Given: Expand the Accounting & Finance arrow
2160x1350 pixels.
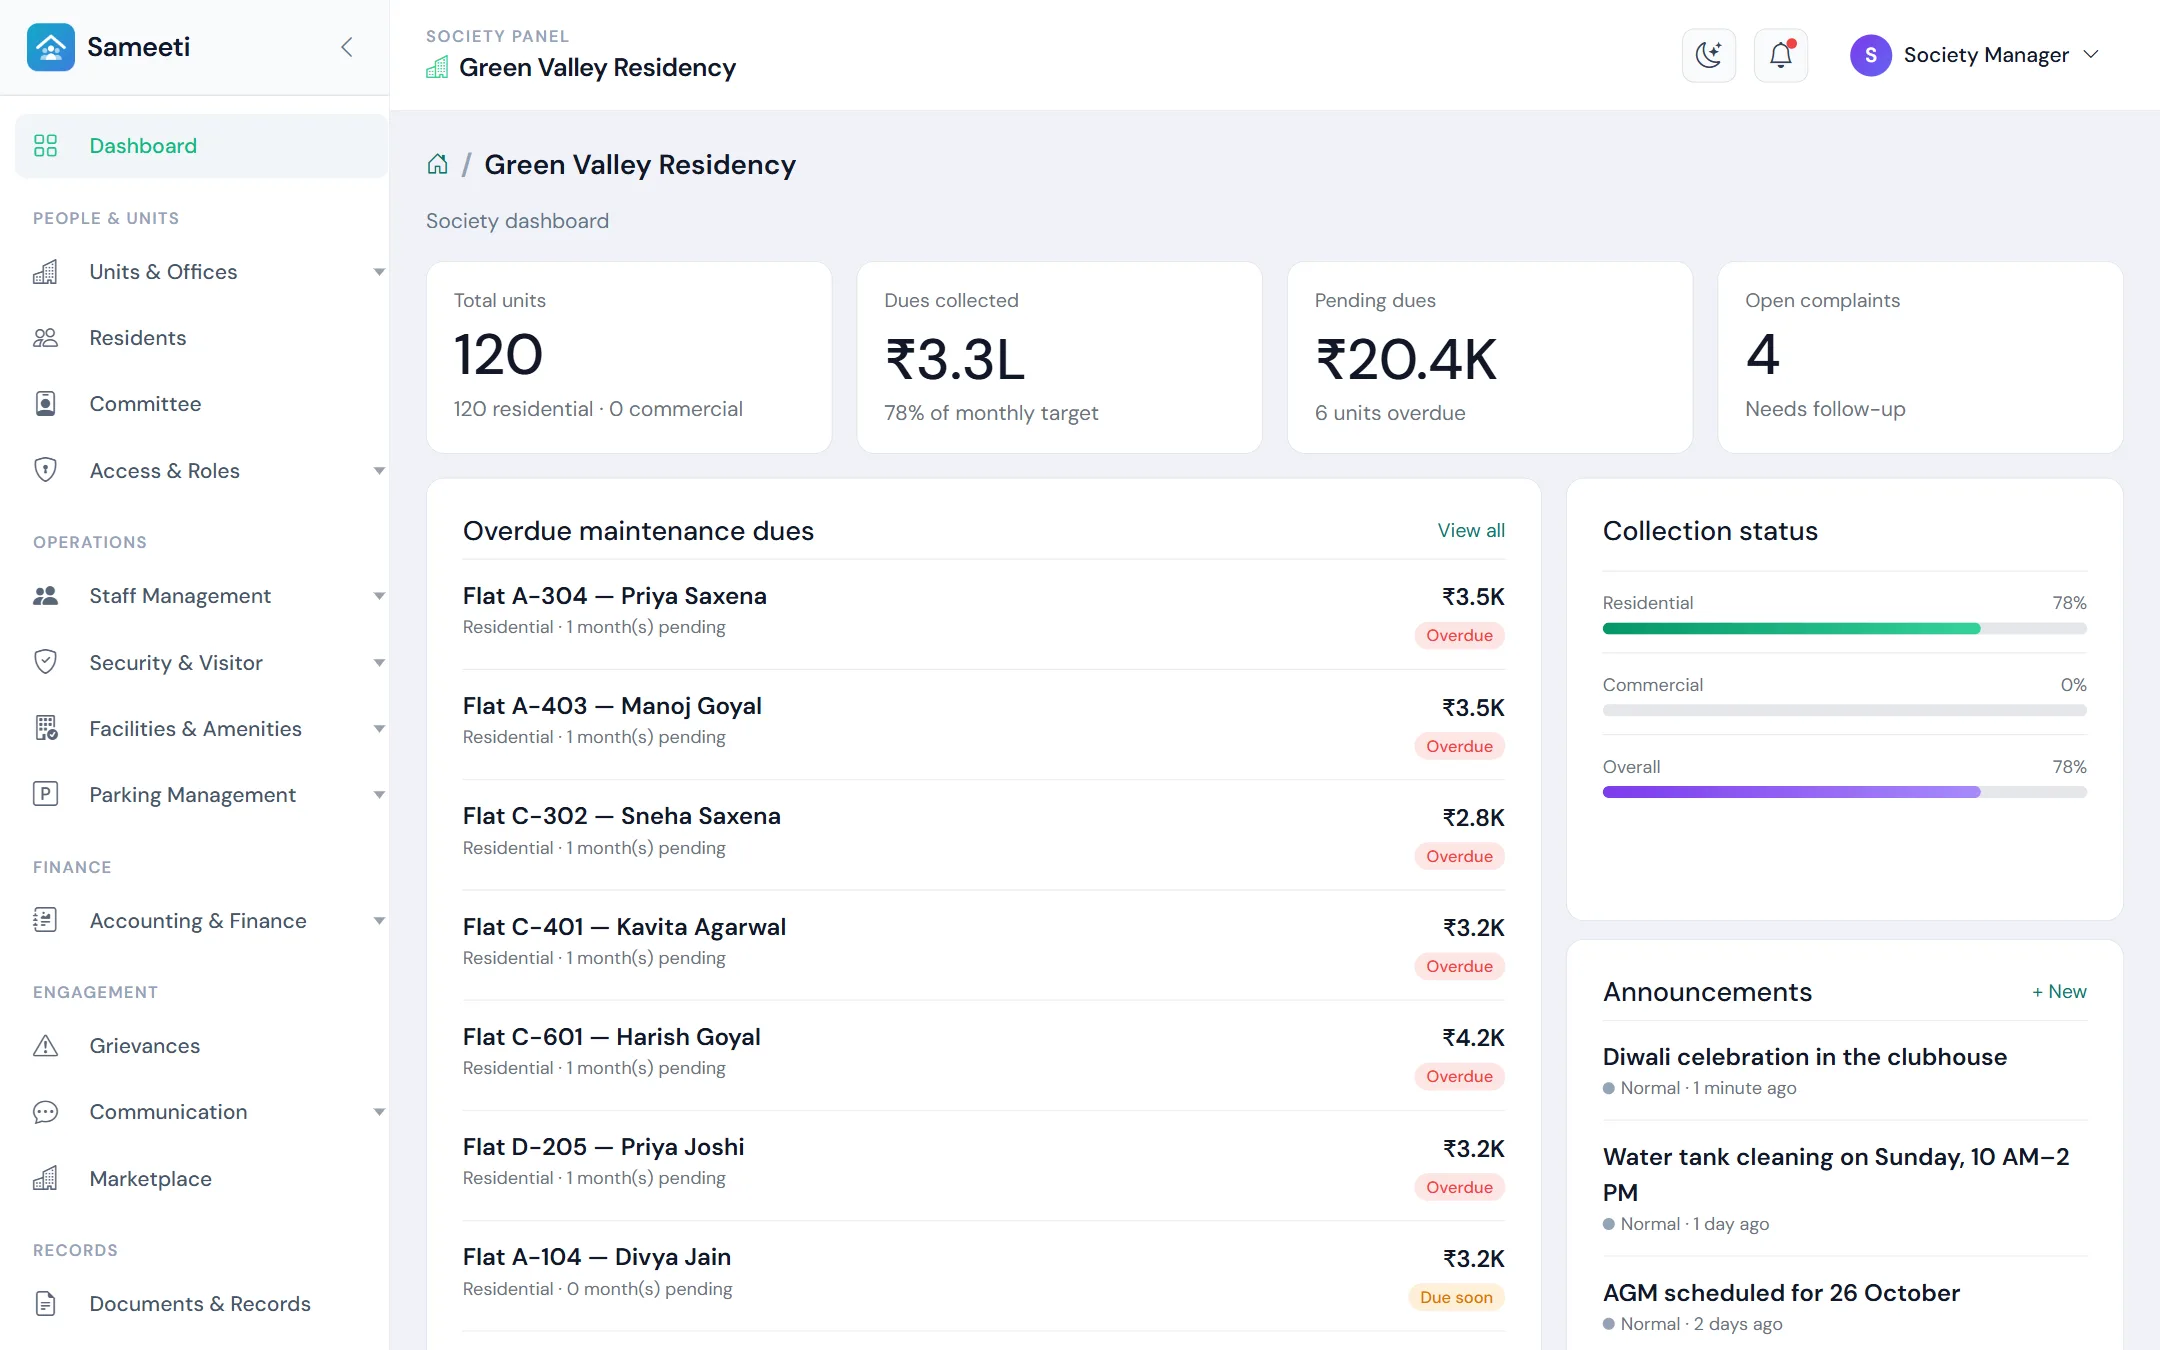Looking at the screenshot, I should (x=379, y=921).
